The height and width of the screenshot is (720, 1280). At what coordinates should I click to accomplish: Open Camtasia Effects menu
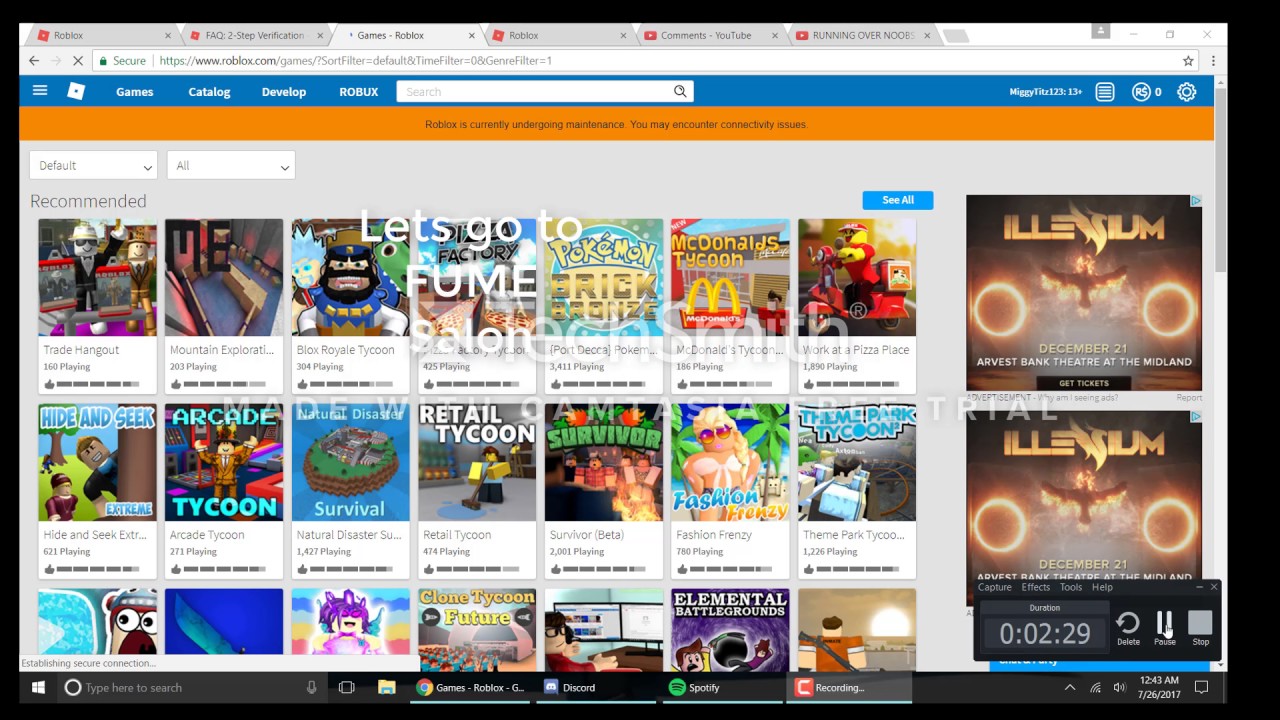[x=1036, y=587]
